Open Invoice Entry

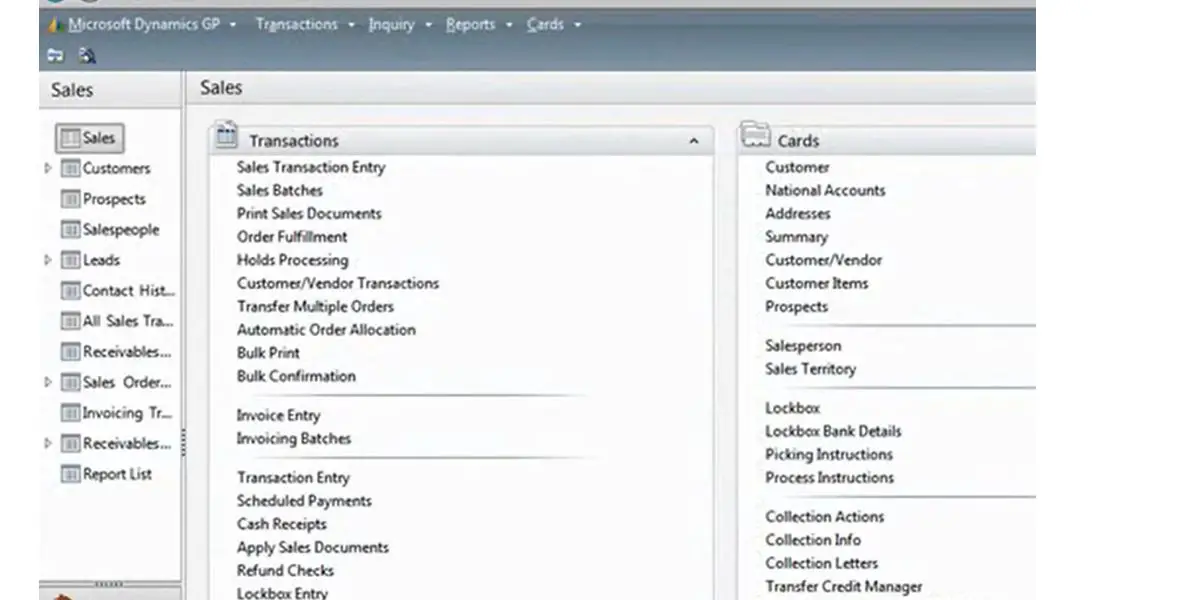coord(278,415)
